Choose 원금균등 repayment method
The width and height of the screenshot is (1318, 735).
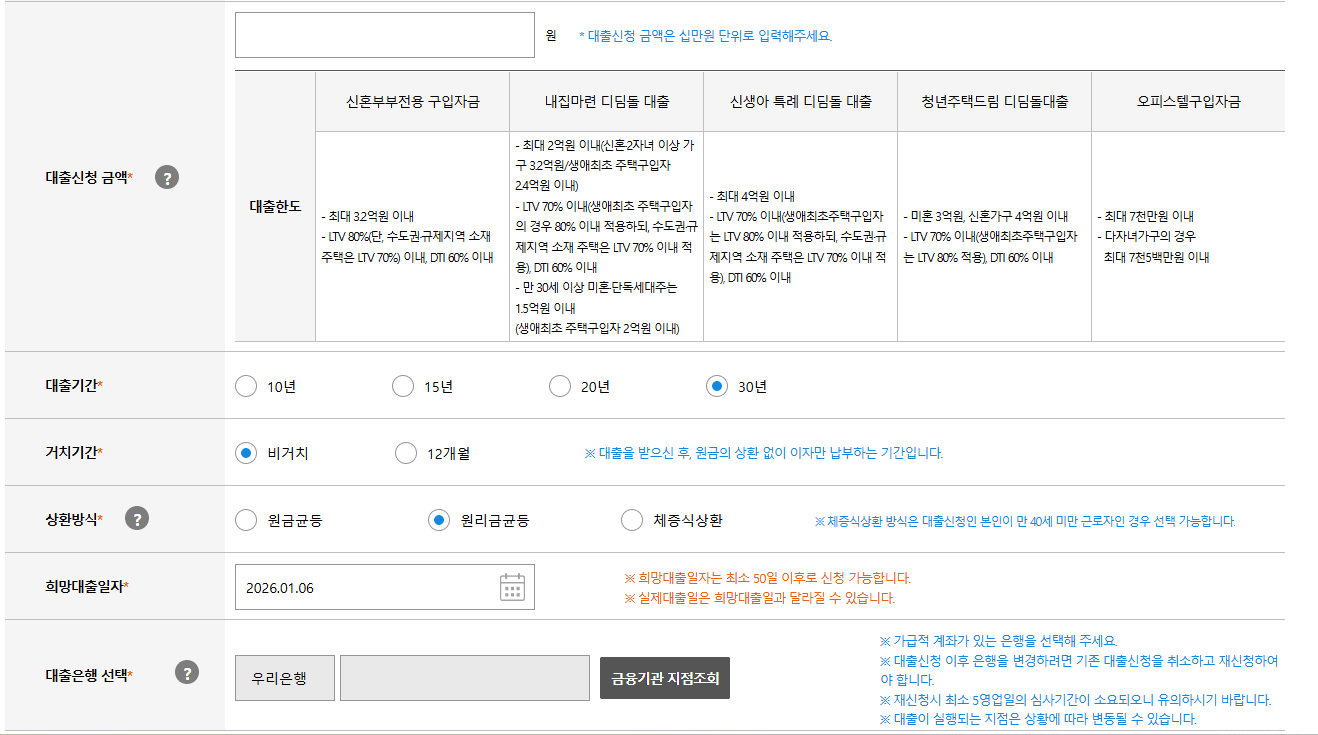246,519
